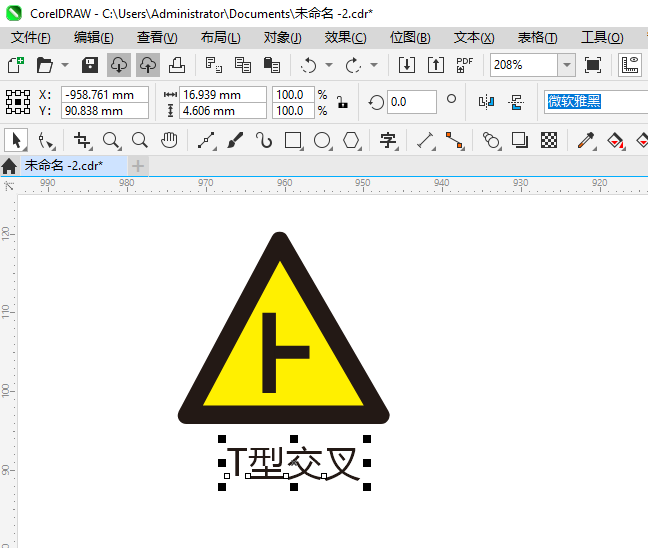This screenshot has width=648, height=548.
Task: Click the rotation angle field
Action: tap(411, 102)
